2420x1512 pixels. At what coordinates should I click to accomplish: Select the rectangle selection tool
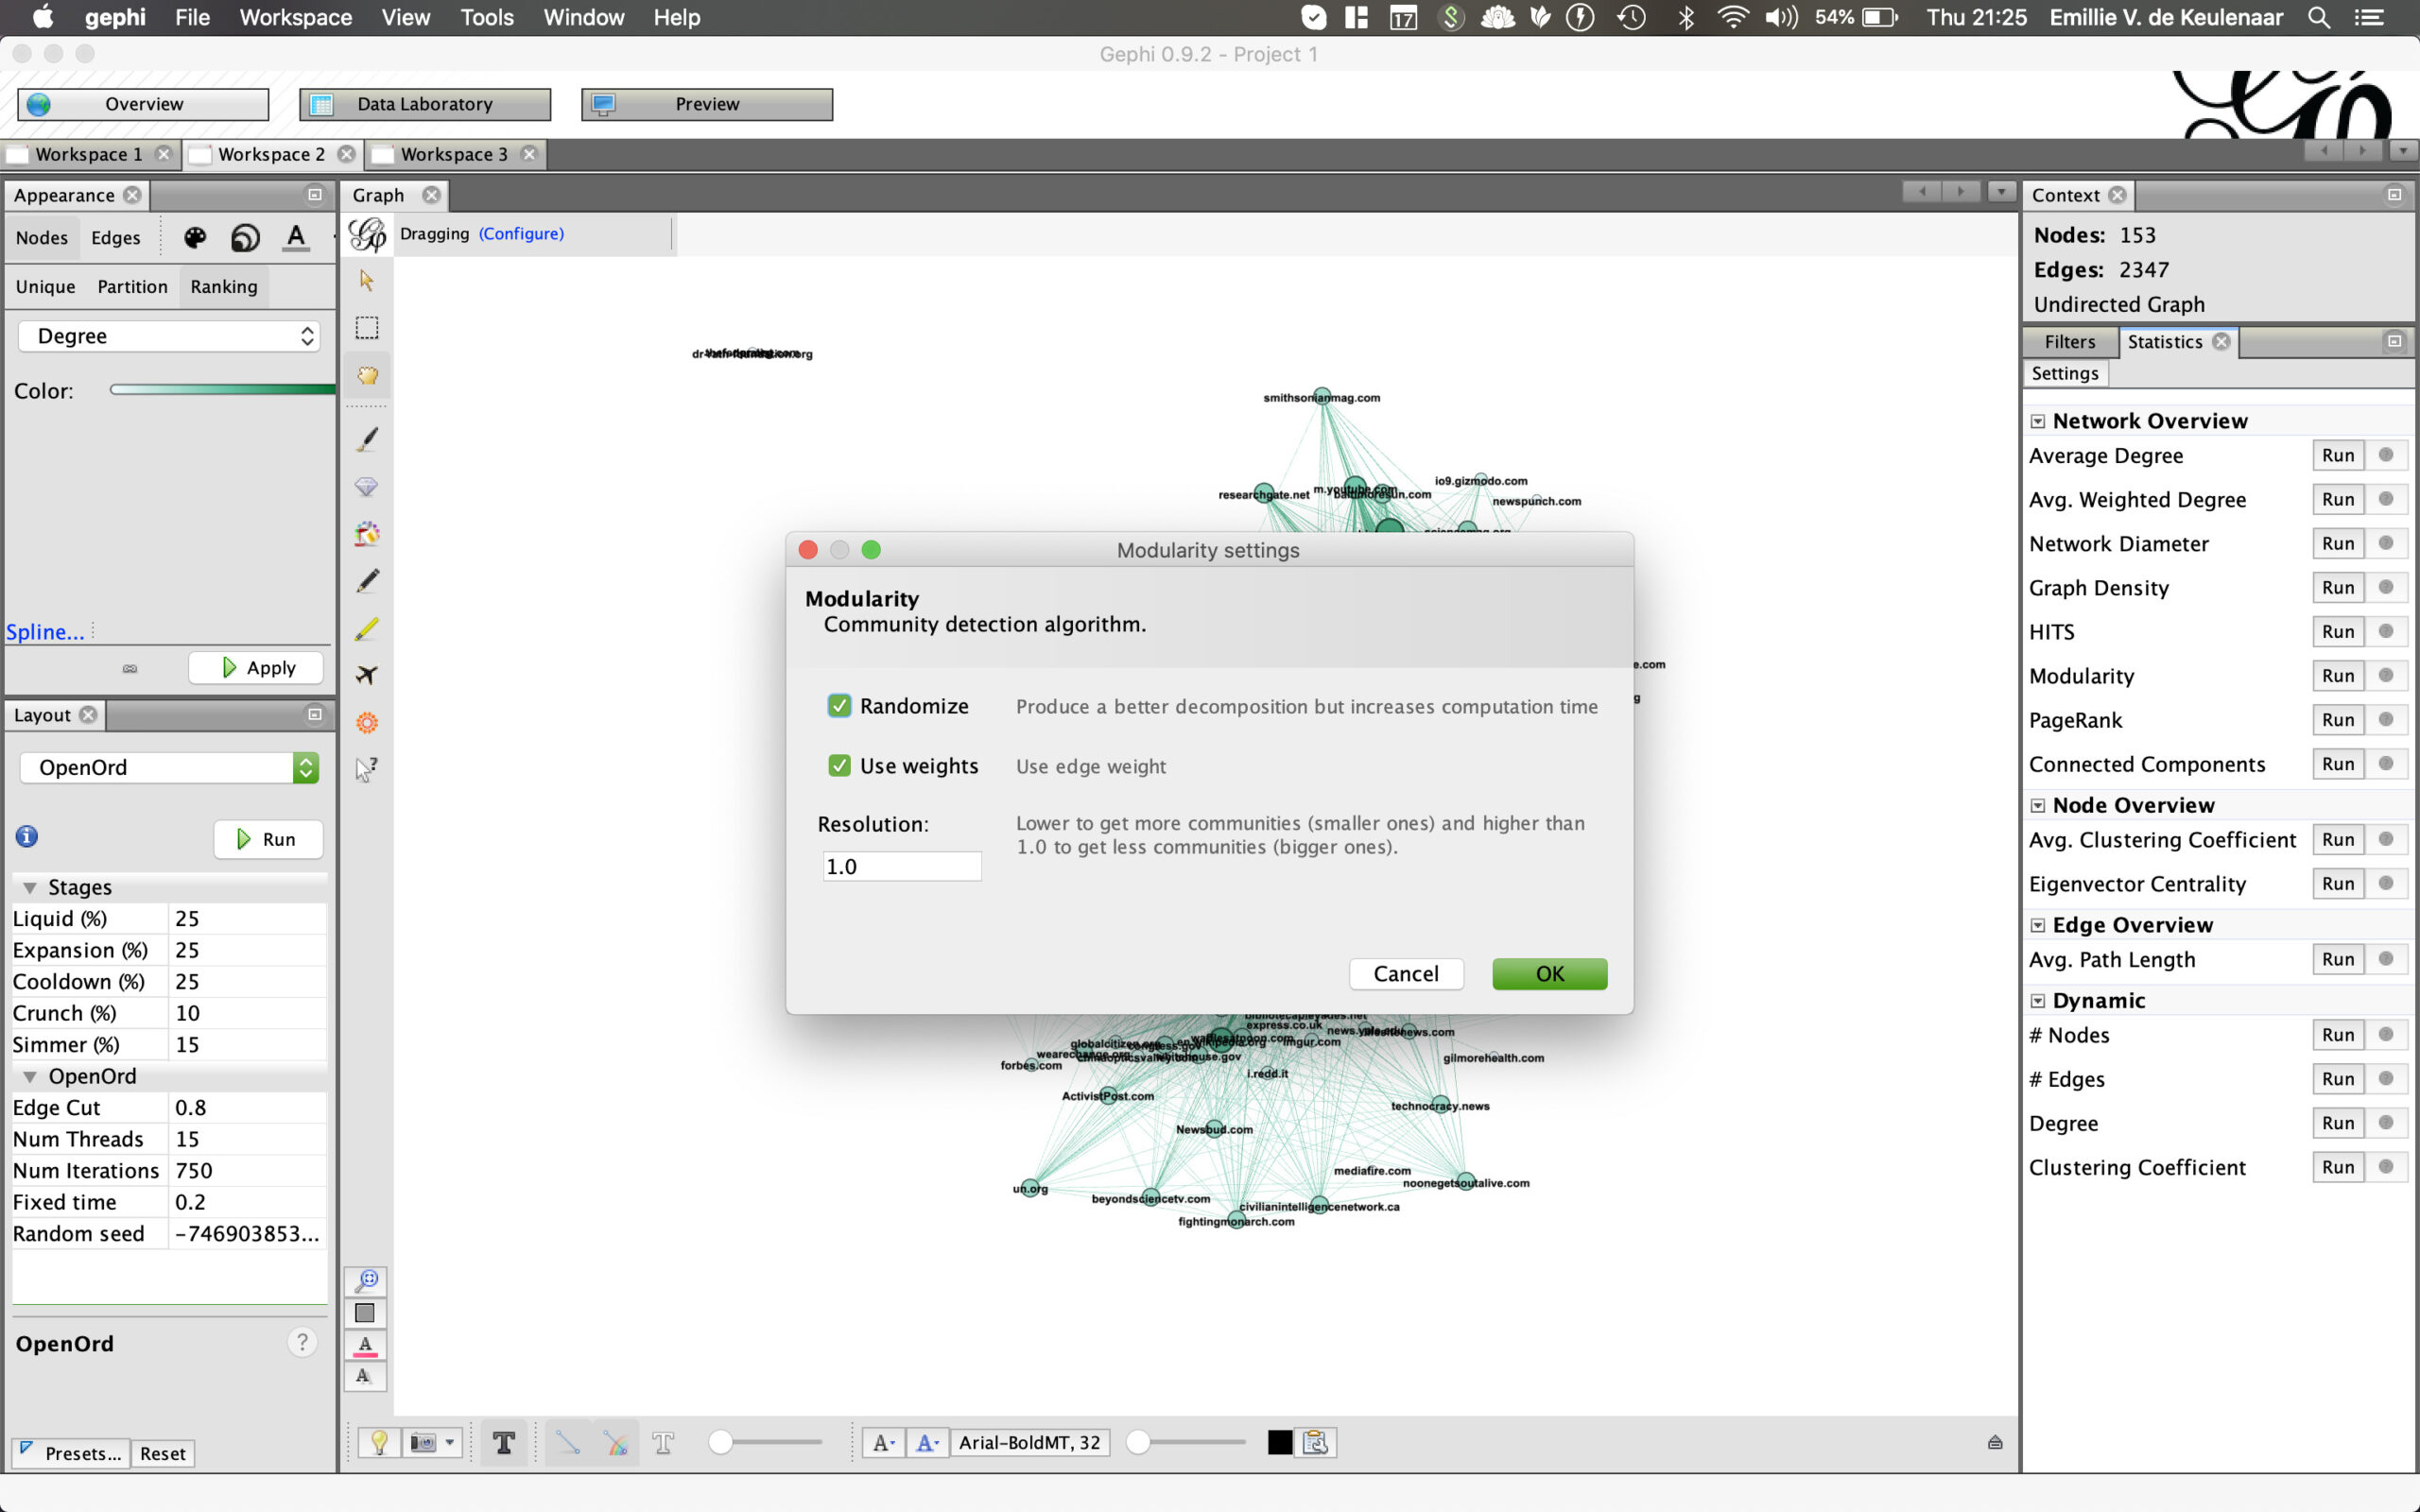coord(367,328)
